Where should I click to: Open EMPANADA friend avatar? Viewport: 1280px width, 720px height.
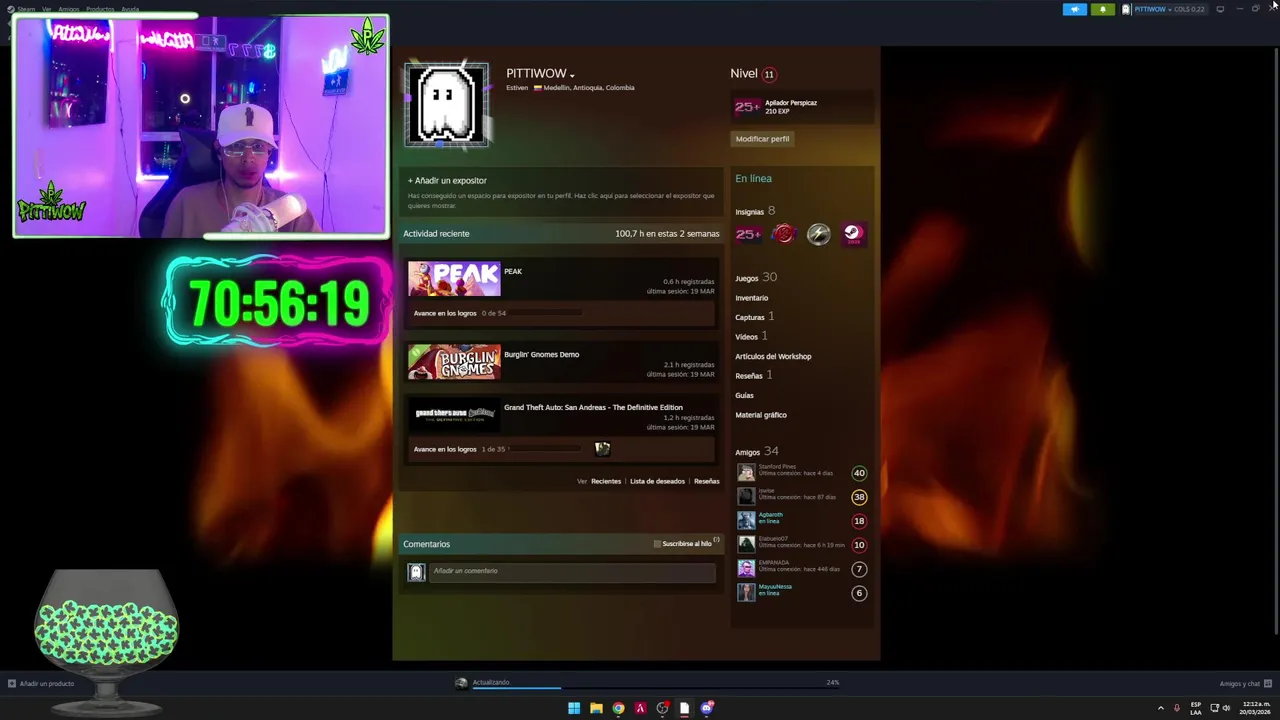click(x=746, y=569)
